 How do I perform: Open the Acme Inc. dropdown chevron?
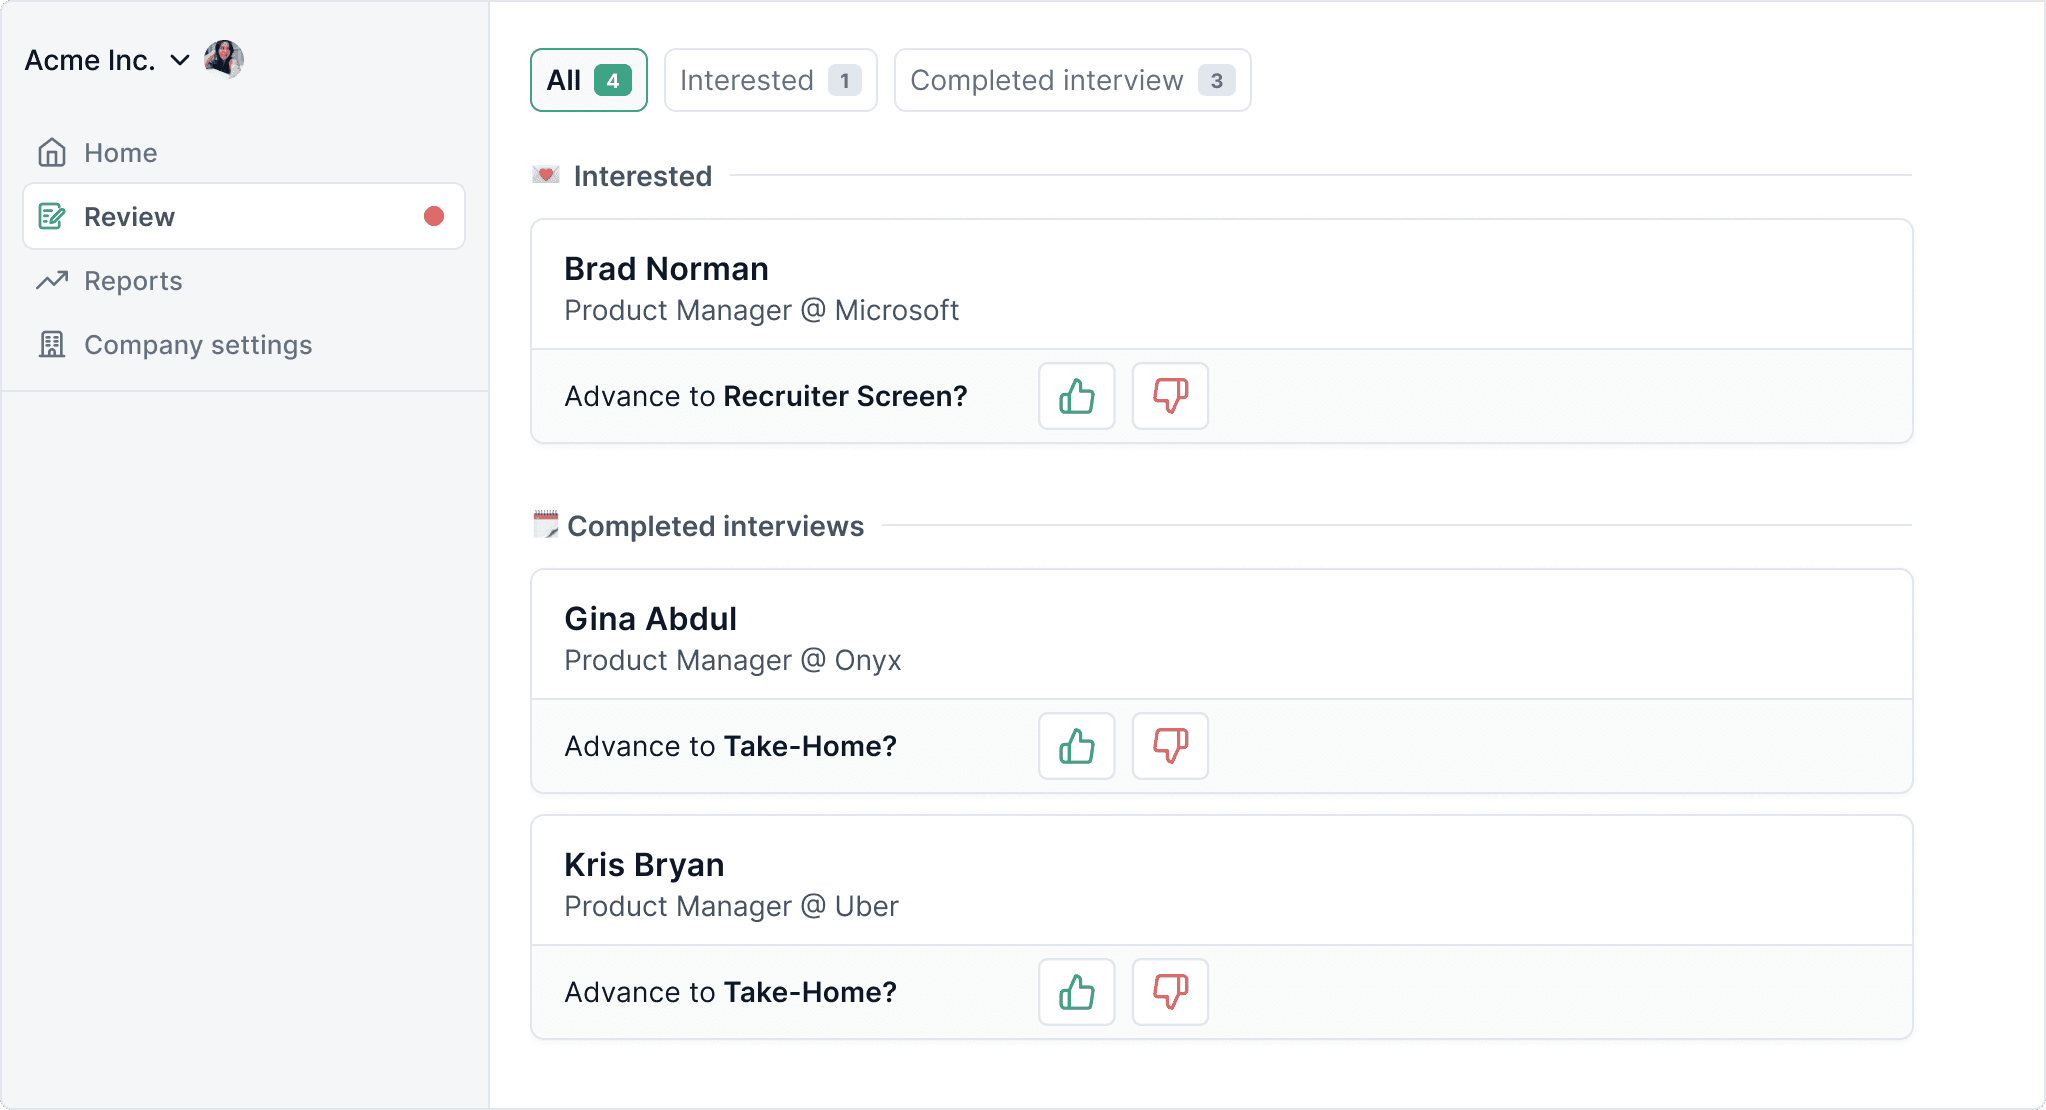[x=180, y=60]
